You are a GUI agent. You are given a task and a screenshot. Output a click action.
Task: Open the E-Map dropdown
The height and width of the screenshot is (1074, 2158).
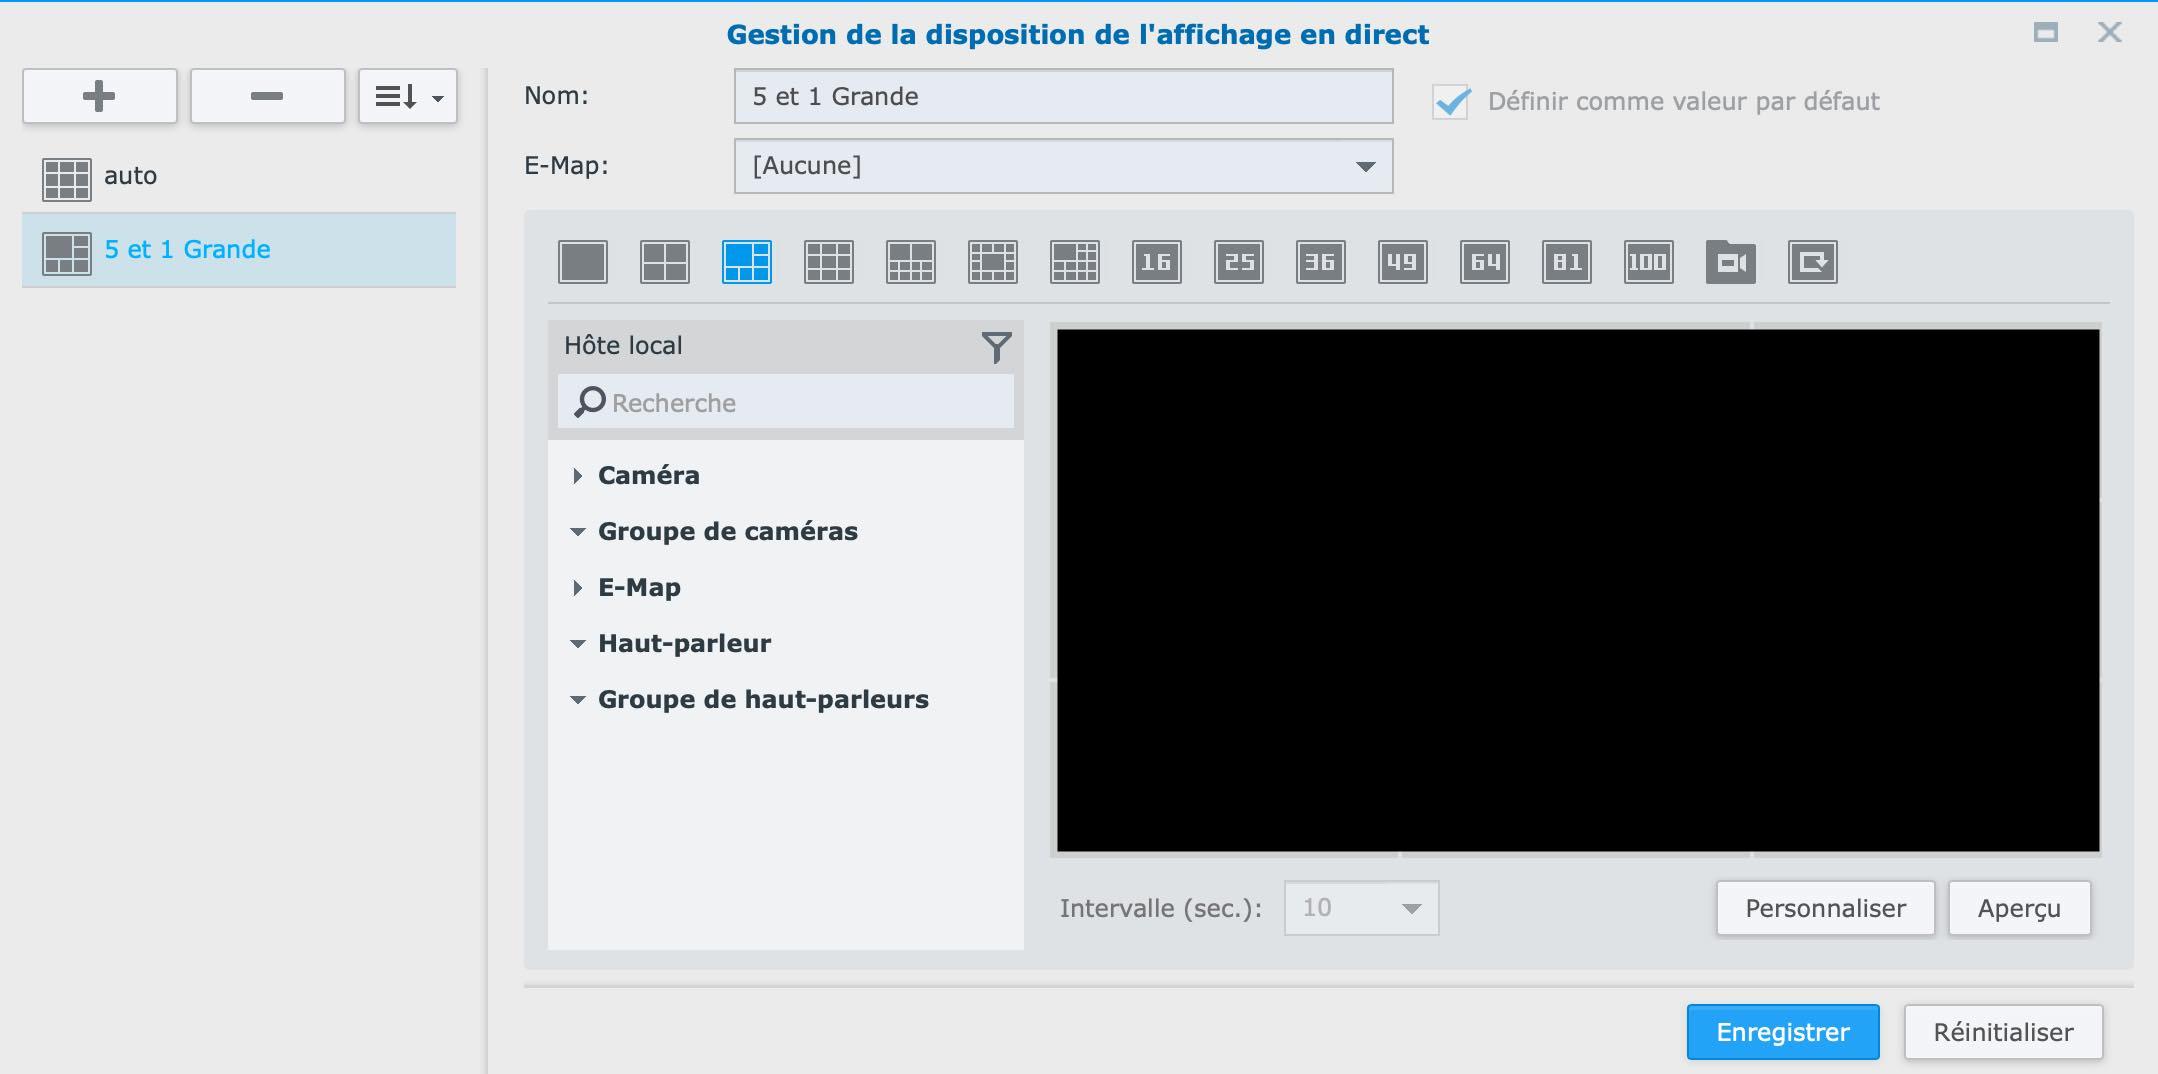pos(1063,166)
